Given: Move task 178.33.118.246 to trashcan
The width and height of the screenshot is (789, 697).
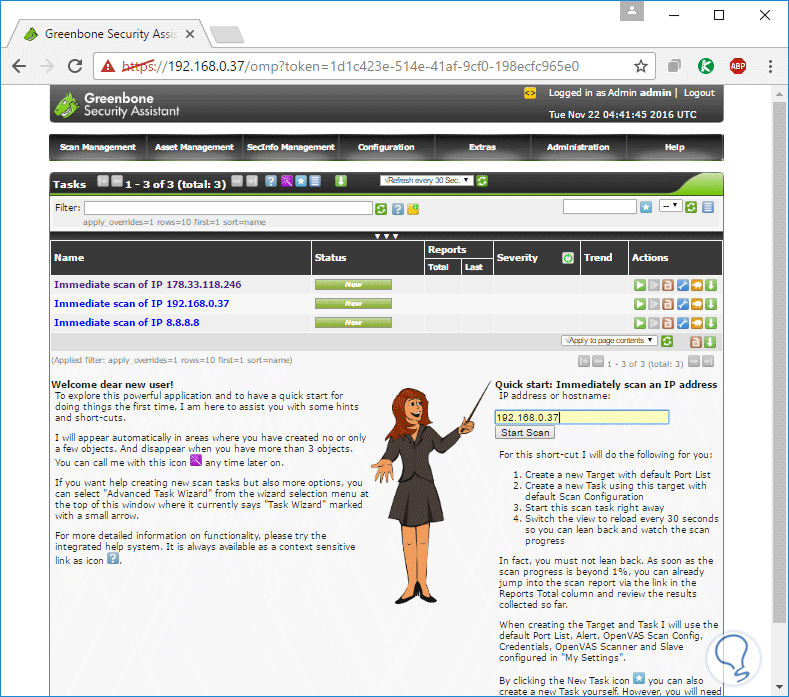Looking at the screenshot, I should (x=668, y=285).
